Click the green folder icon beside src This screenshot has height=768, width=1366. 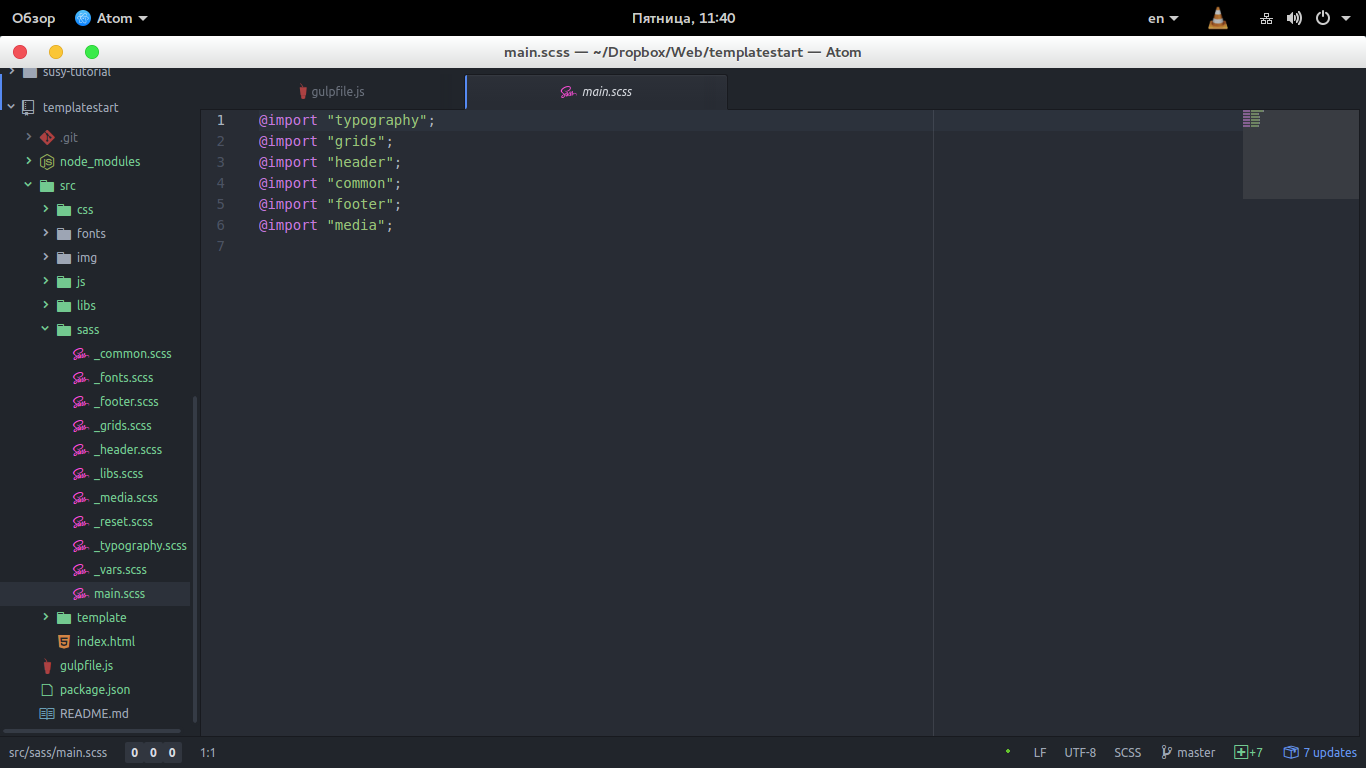tap(46, 186)
